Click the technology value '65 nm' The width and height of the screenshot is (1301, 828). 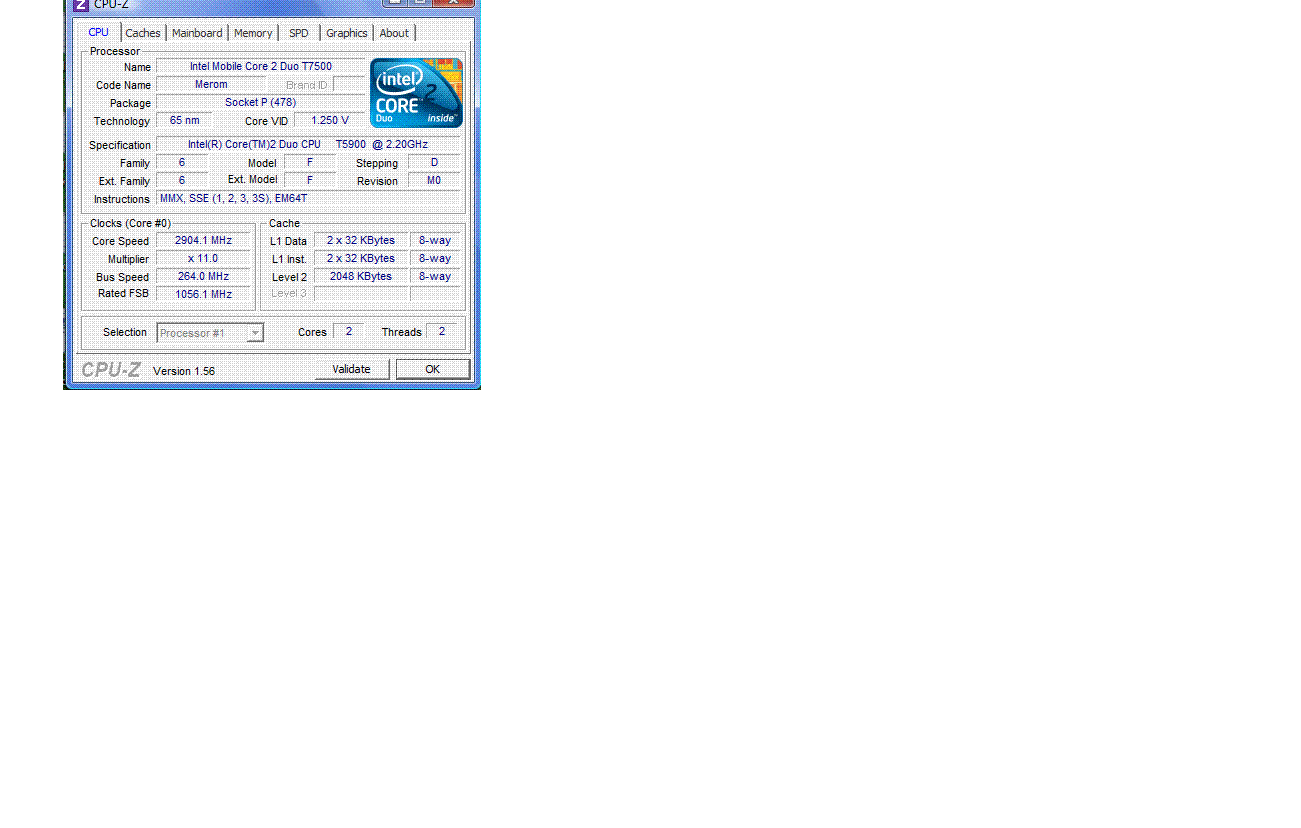[x=184, y=121]
